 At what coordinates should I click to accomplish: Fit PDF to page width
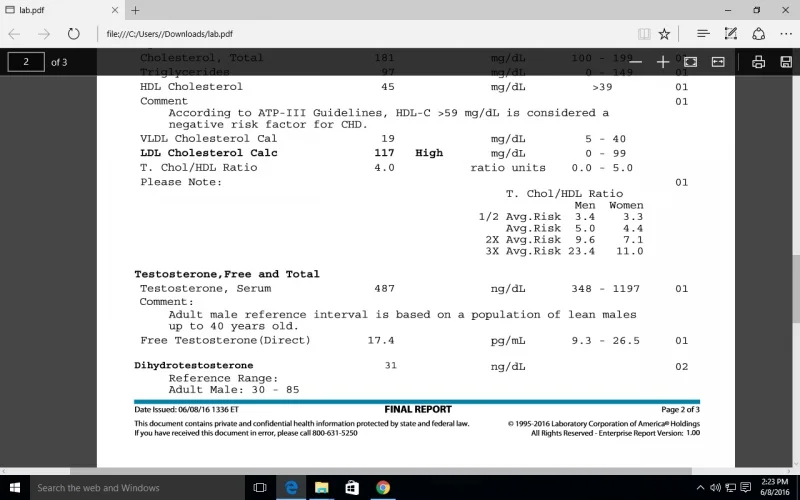(718, 62)
